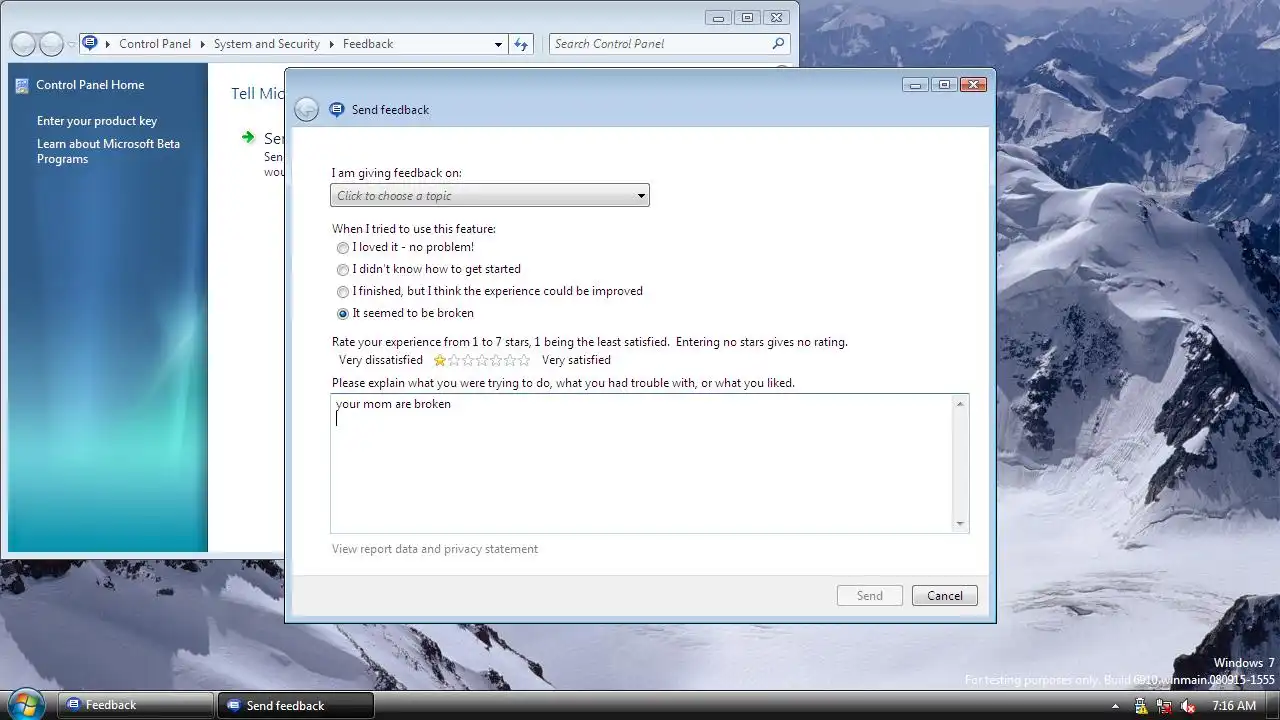Set rating to the seventh star
This screenshot has height=720, width=1280.
coord(524,360)
